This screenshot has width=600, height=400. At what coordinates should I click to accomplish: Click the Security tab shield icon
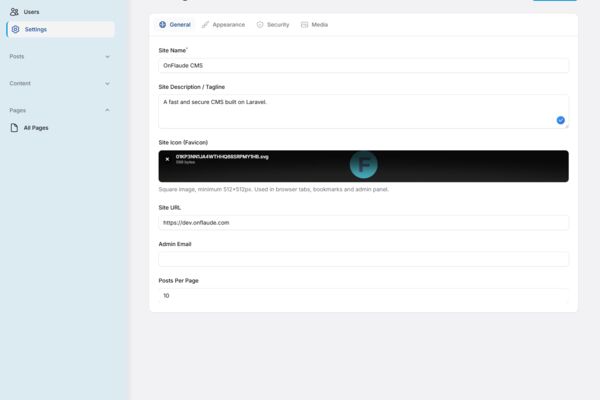(260, 24)
